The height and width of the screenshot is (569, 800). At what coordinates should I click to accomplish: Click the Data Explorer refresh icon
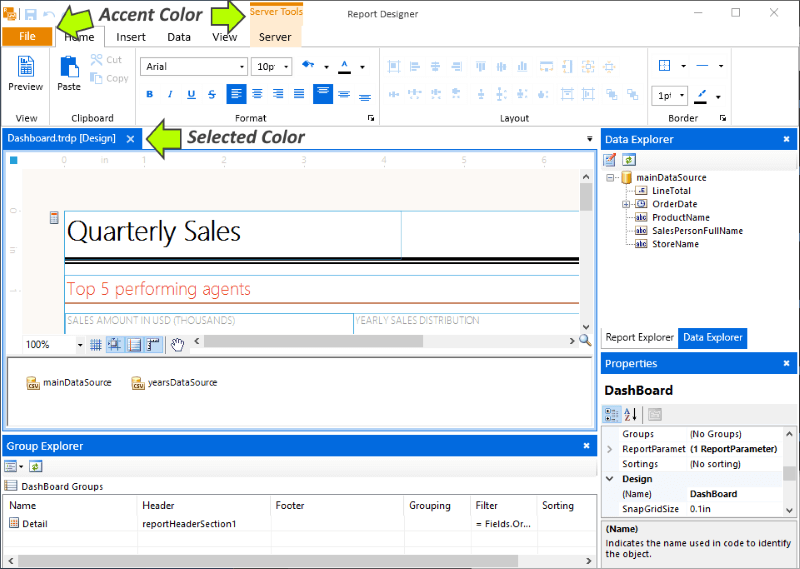click(x=629, y=160)
